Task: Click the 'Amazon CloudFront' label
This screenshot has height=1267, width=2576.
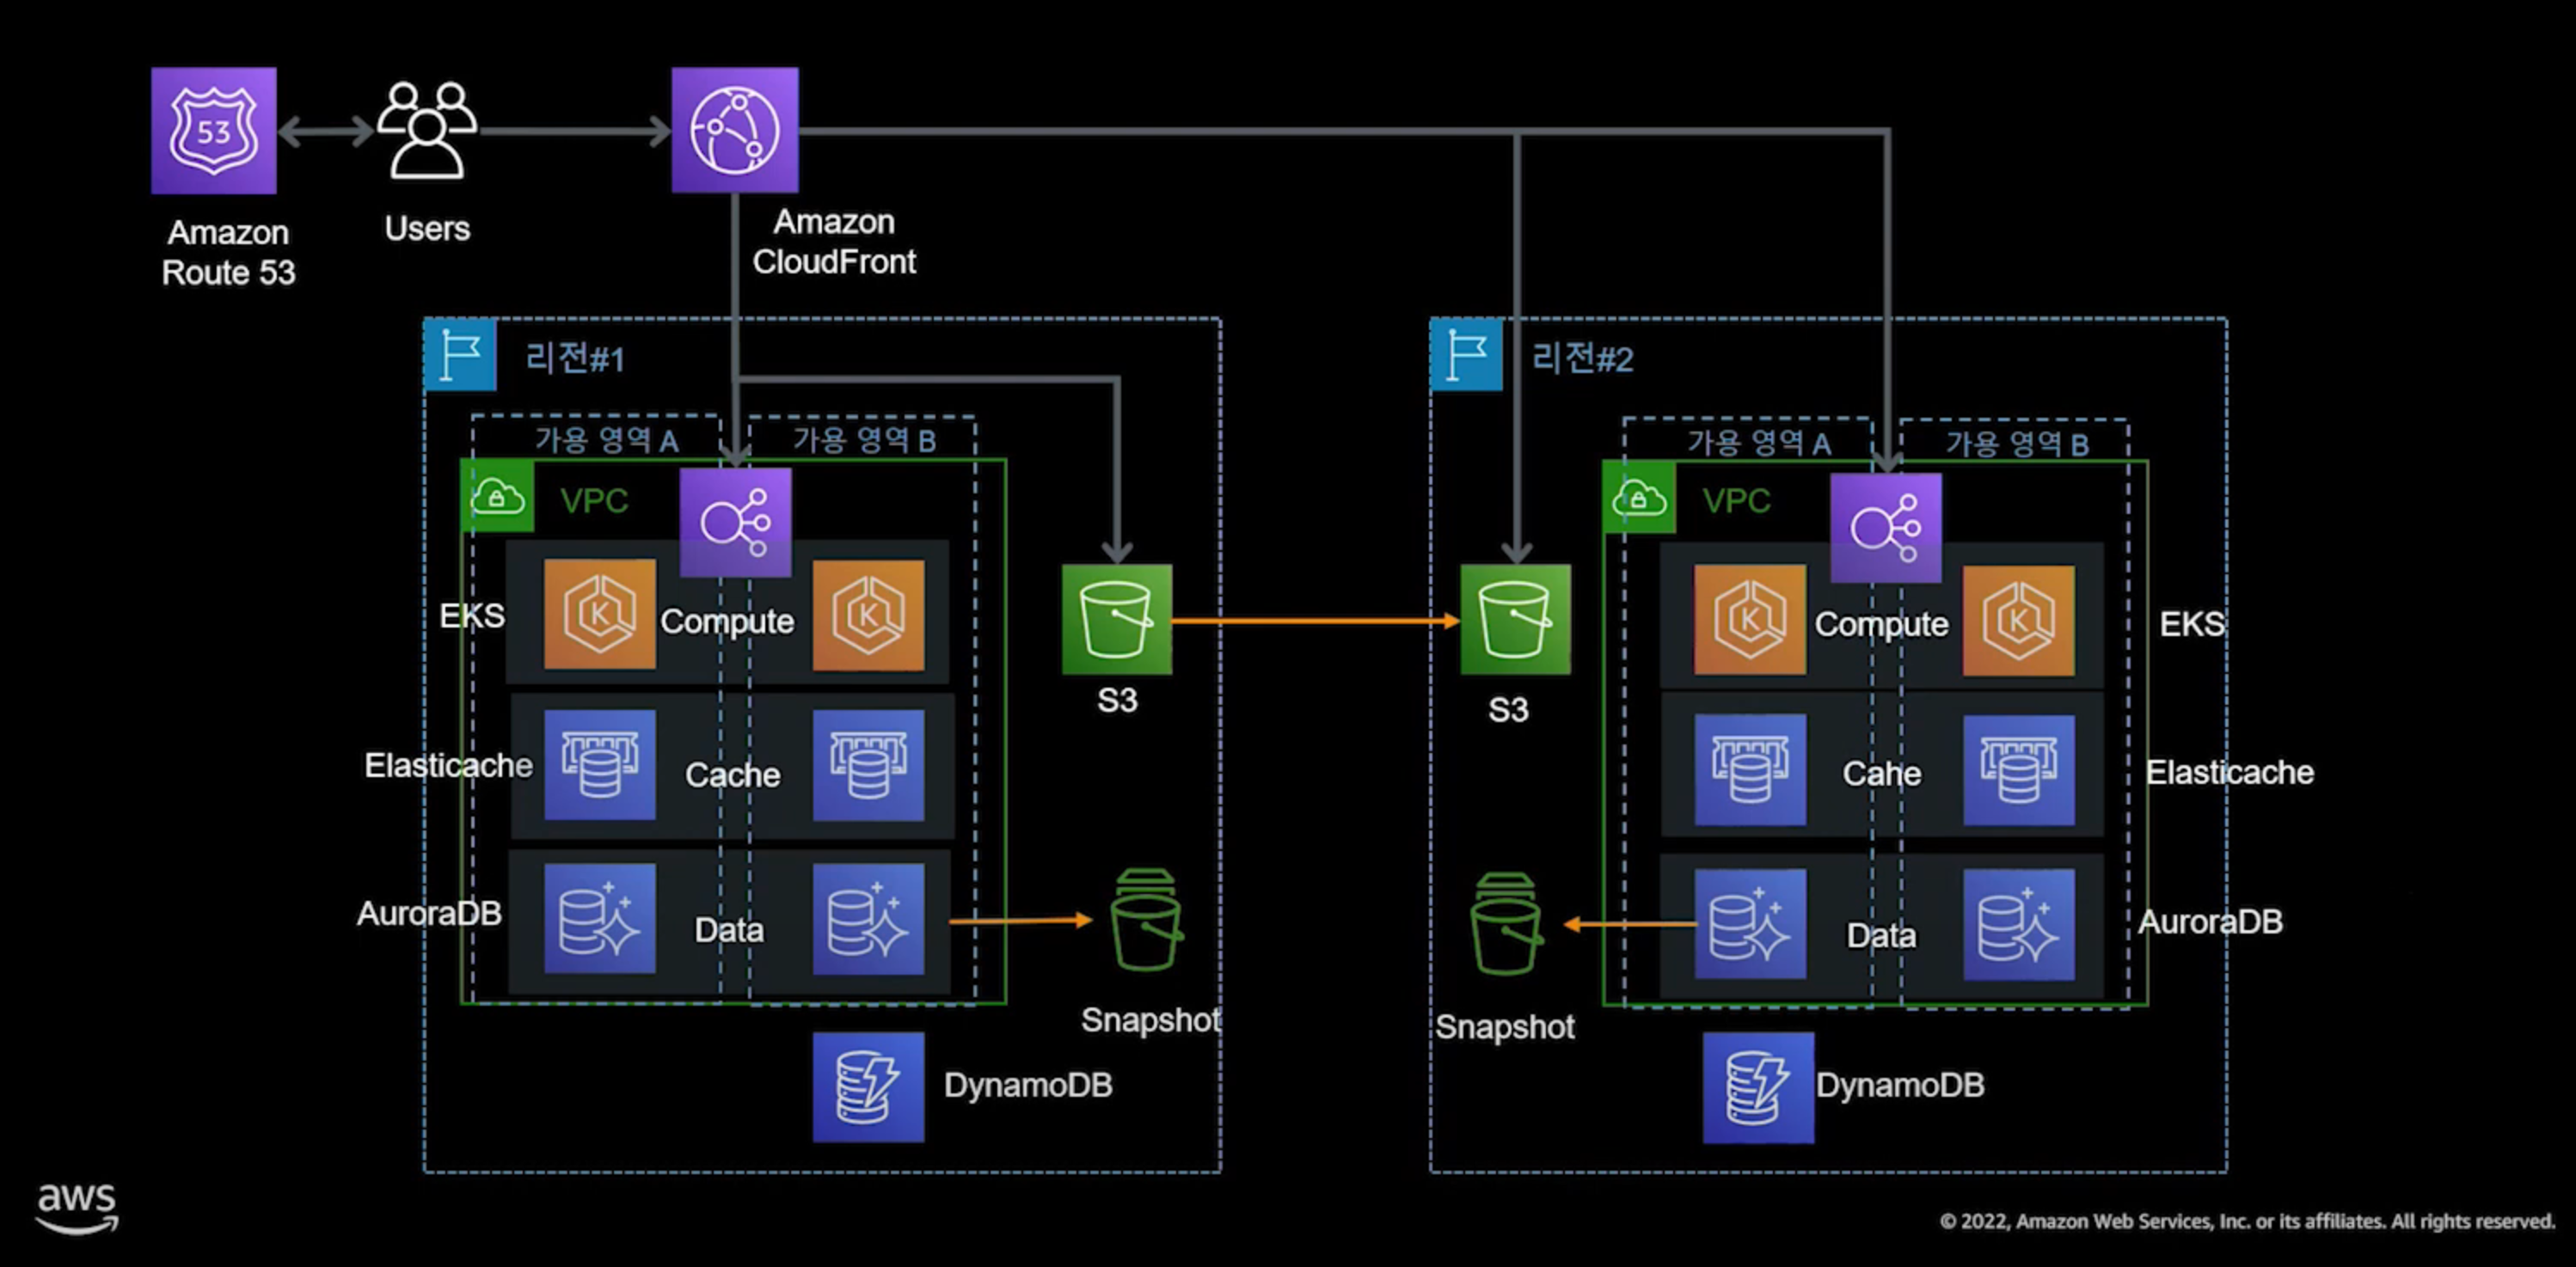Action: coord(834,241)
